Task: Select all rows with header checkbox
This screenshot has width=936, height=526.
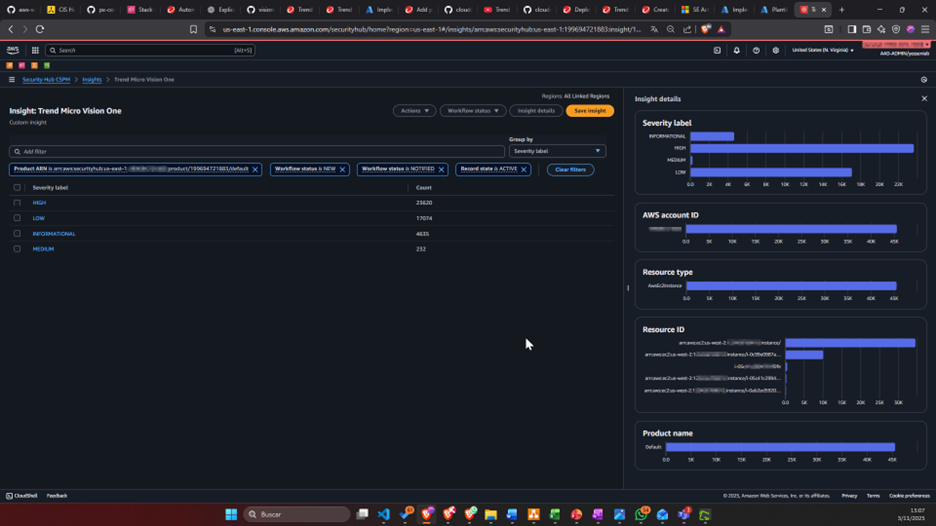Action: click(17, 188)
